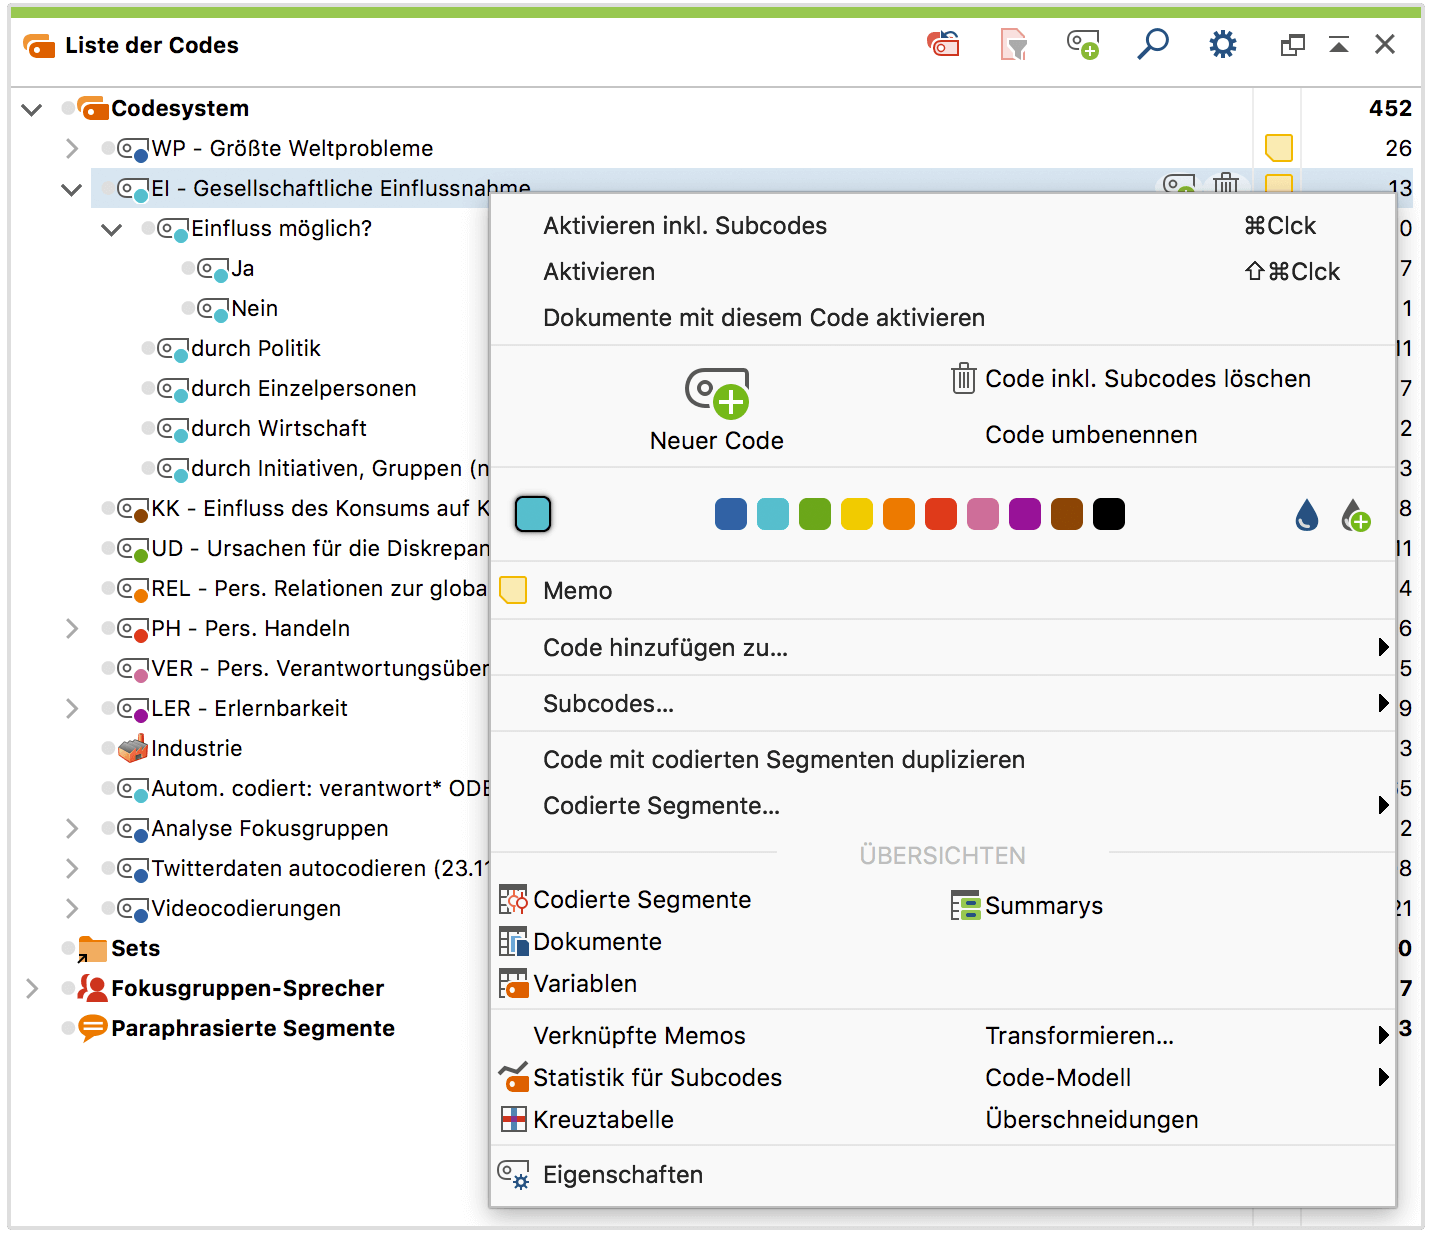Click the document filter toolbar icon
1433x1238 pixels.
pos(1014,44)
